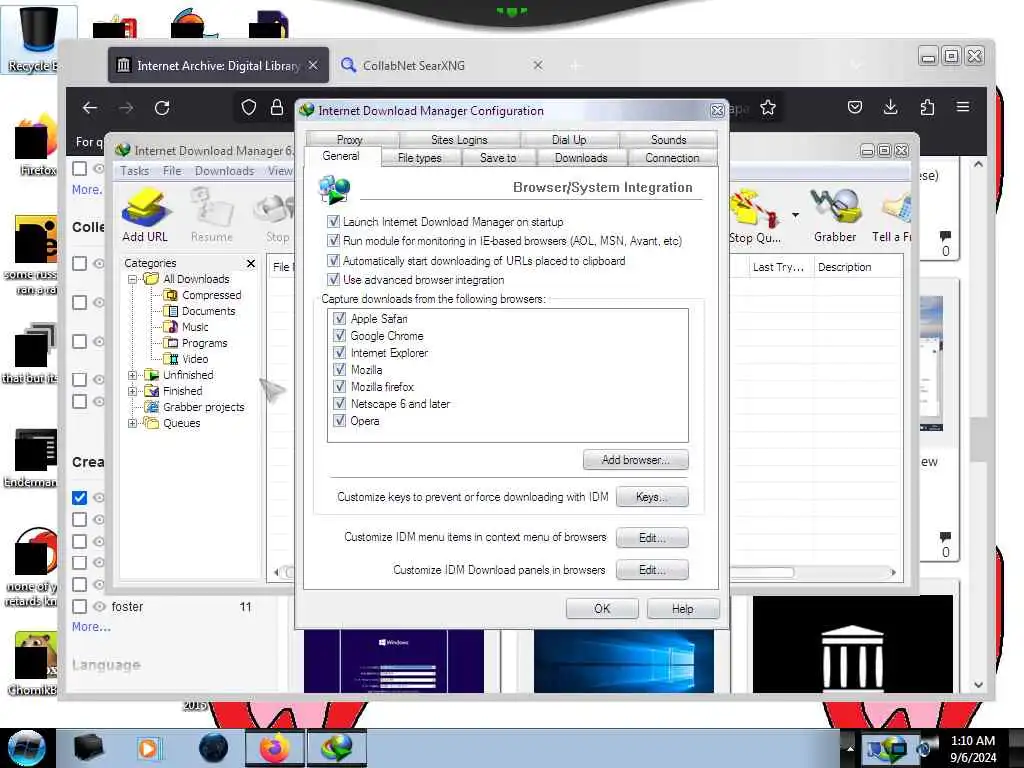Screen dimensions: 1024x768
Task: Click Stop Queue icon in IDM toolbar
Action: (x=755, y=217)
